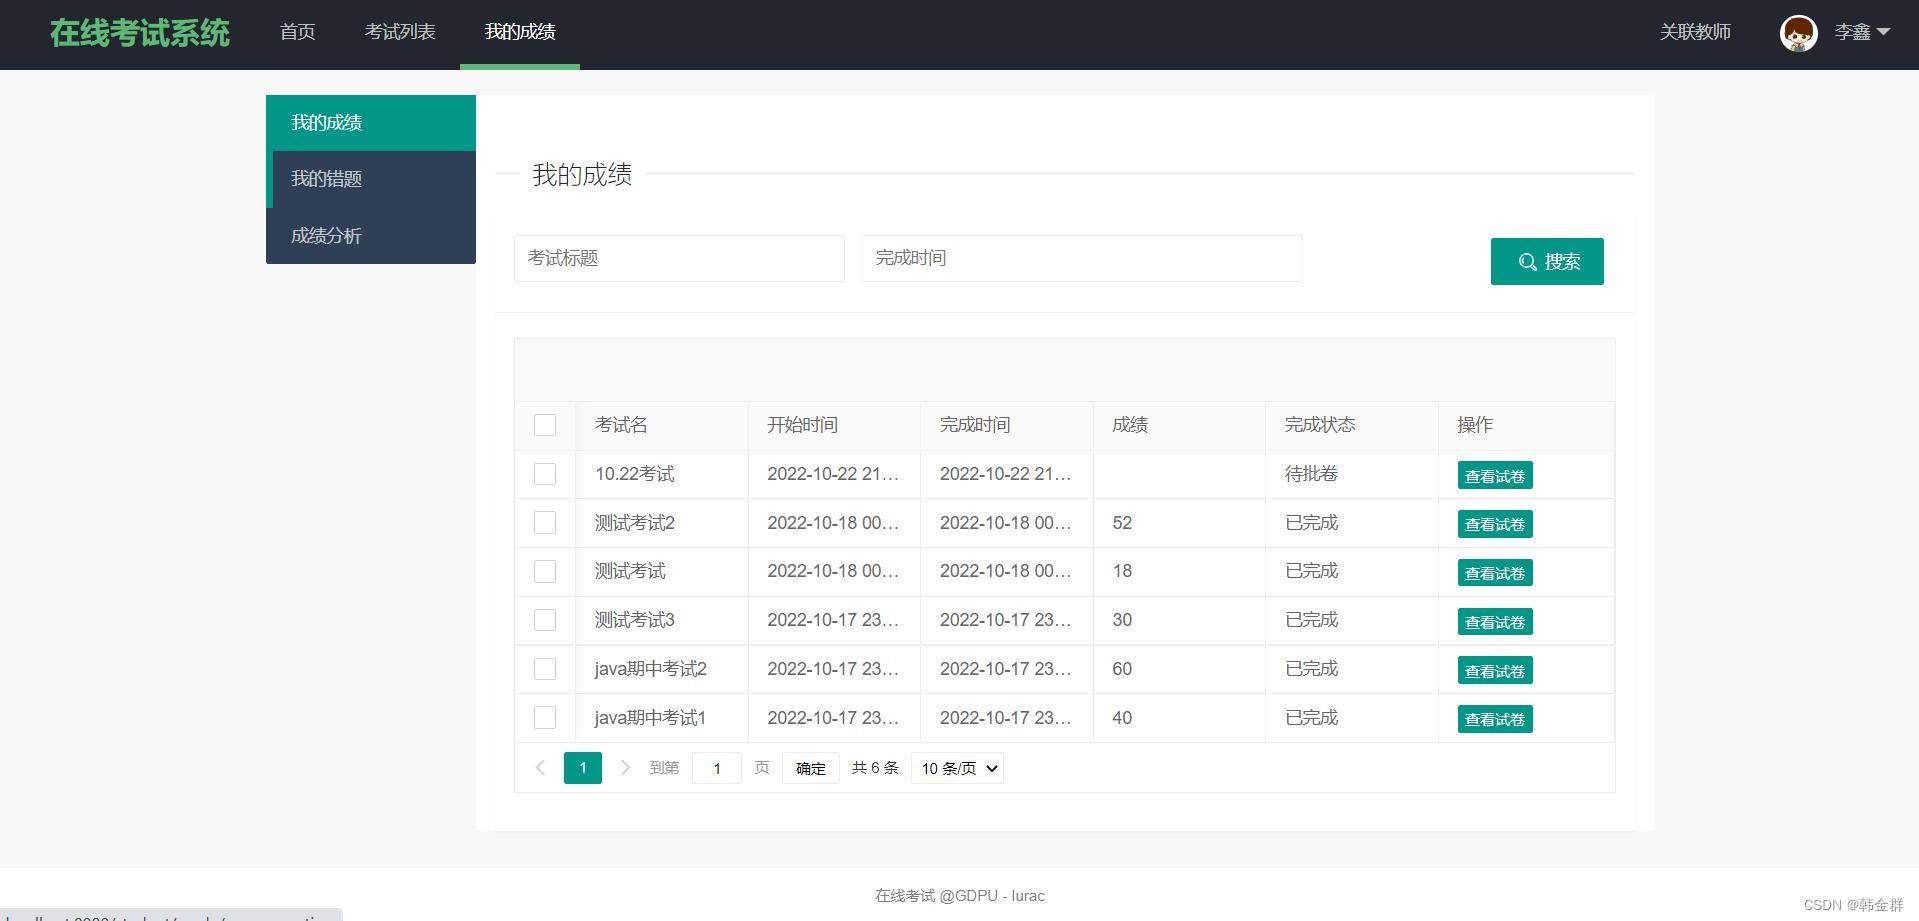Click 查看试卷 for java期中考试1
The width and height of the screenshot is (1919, 921).
click(x=1495, y=719)
